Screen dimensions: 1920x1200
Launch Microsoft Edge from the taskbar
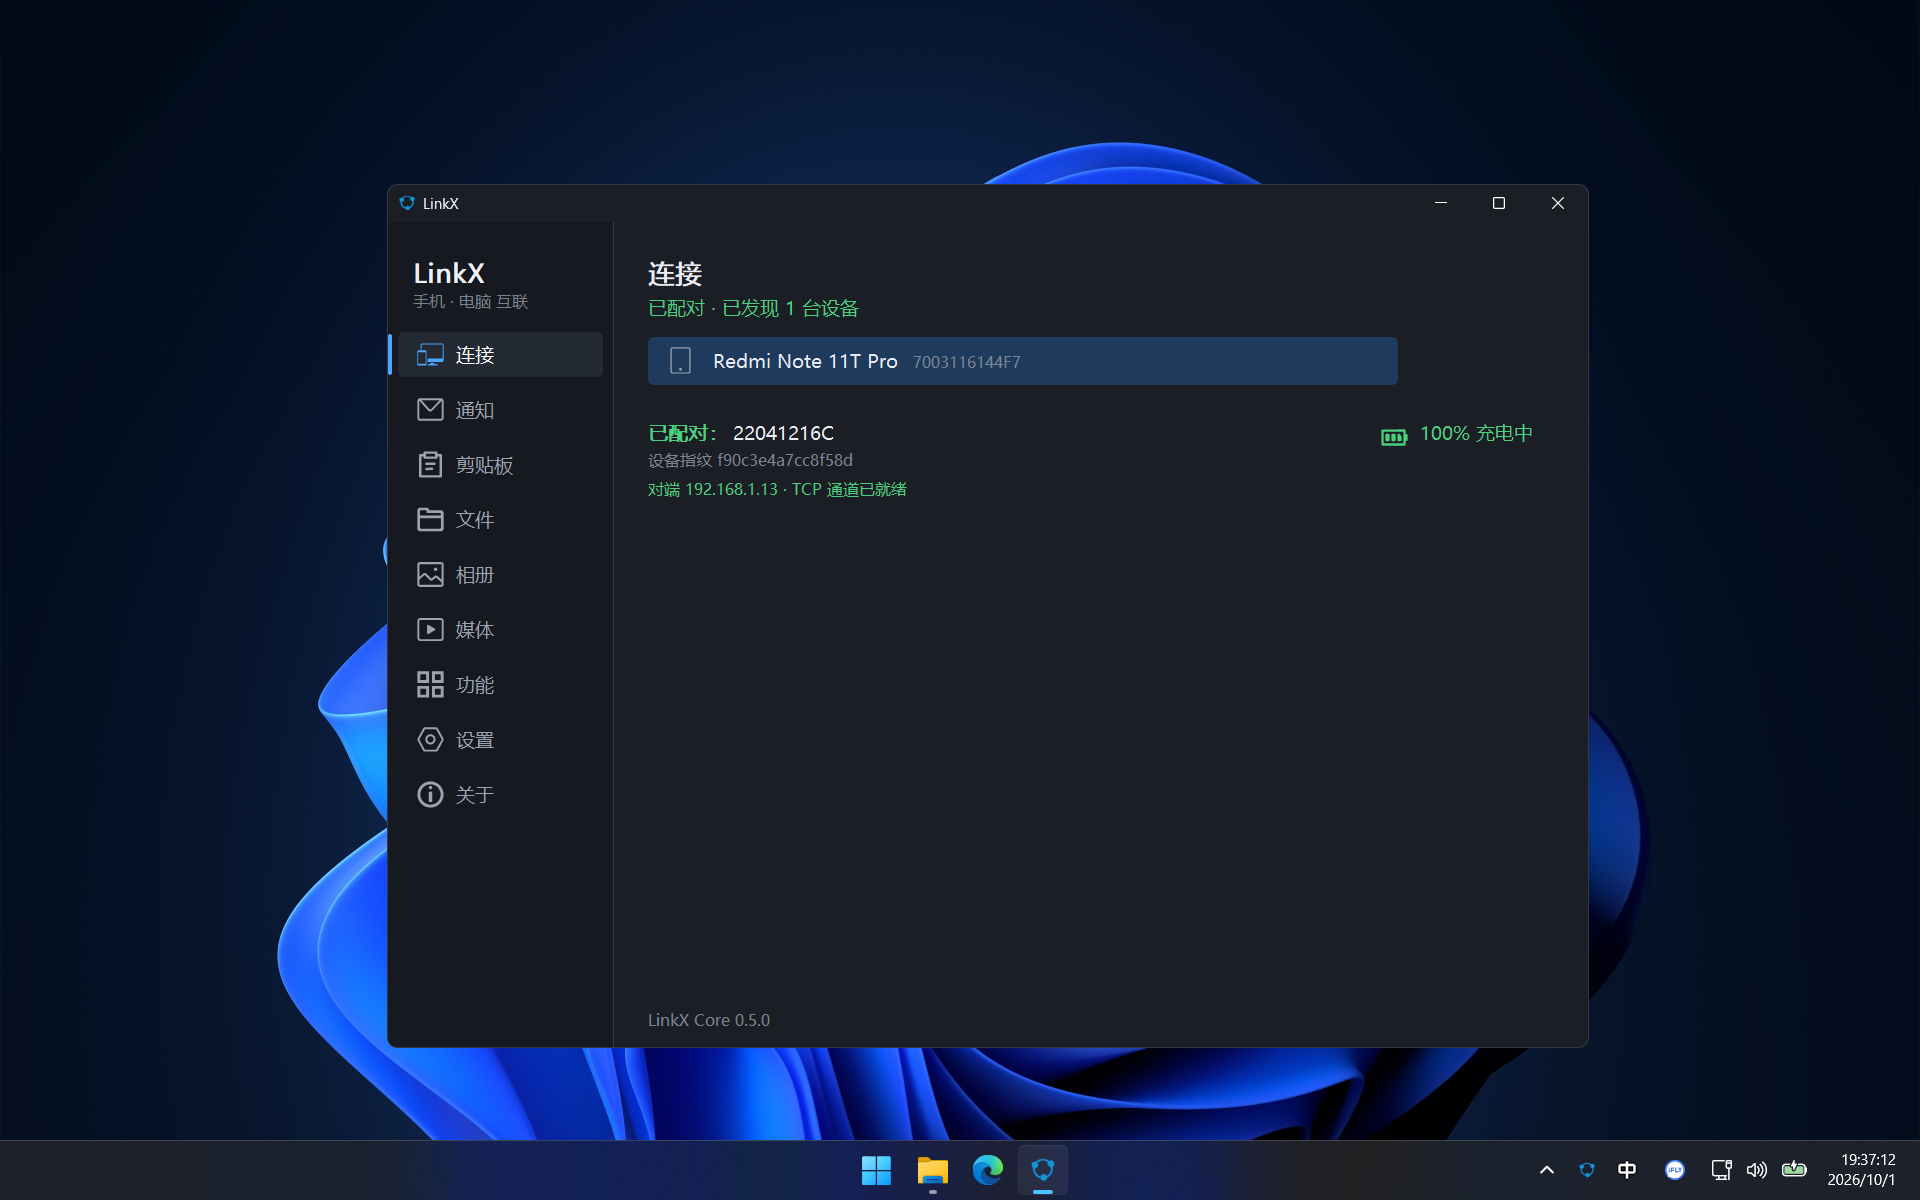[988, 1170]
